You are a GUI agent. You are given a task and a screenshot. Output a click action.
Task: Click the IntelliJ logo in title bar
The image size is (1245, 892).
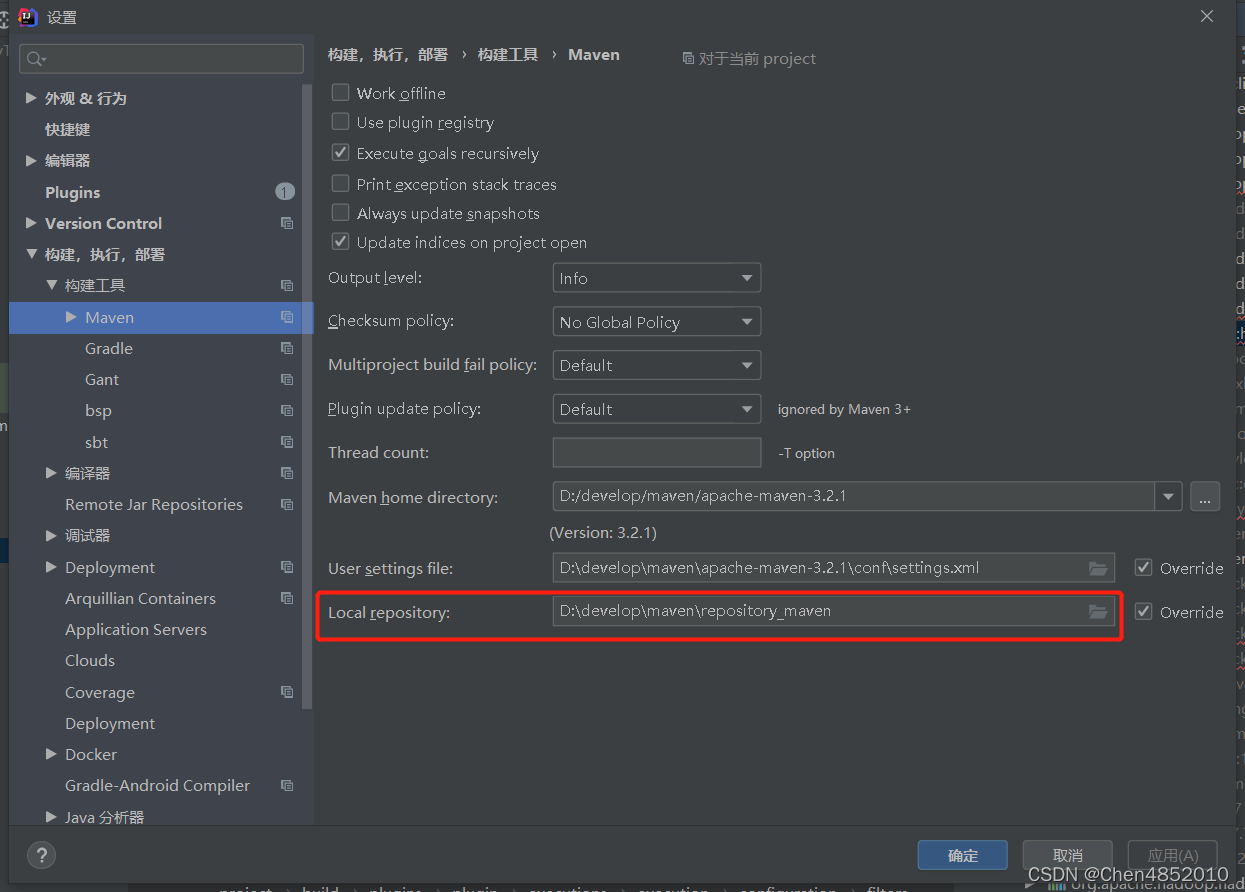point(28,16)
